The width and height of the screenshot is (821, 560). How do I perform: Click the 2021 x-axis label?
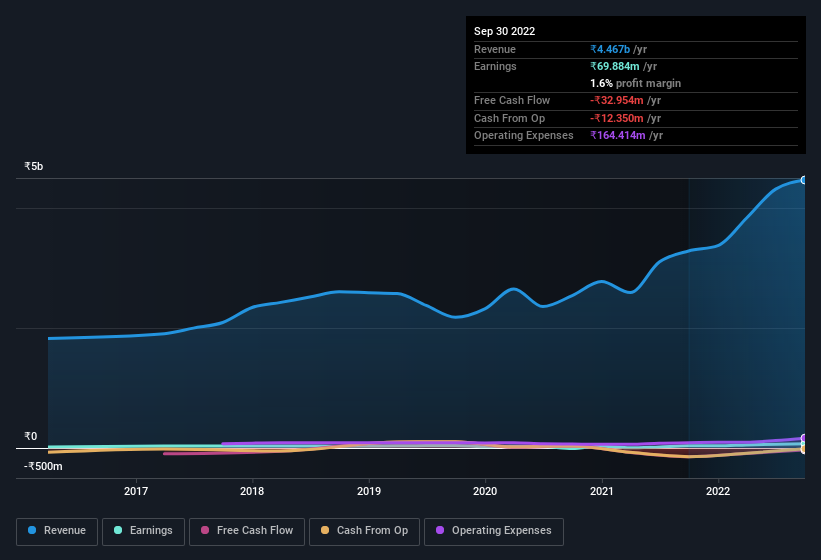(602, 491)
